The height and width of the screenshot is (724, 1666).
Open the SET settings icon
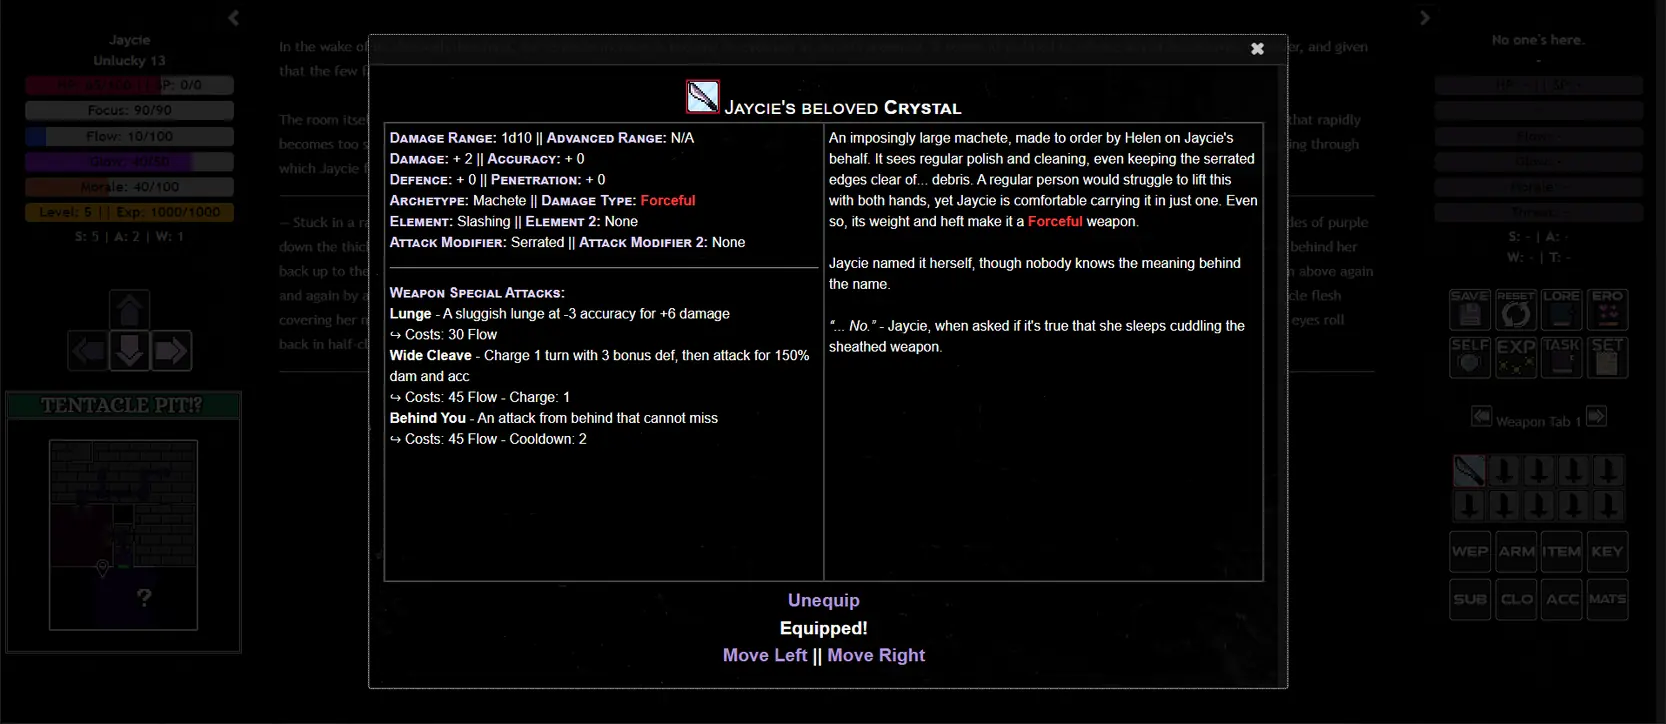pyautogui.click(x=1607, y=357)
